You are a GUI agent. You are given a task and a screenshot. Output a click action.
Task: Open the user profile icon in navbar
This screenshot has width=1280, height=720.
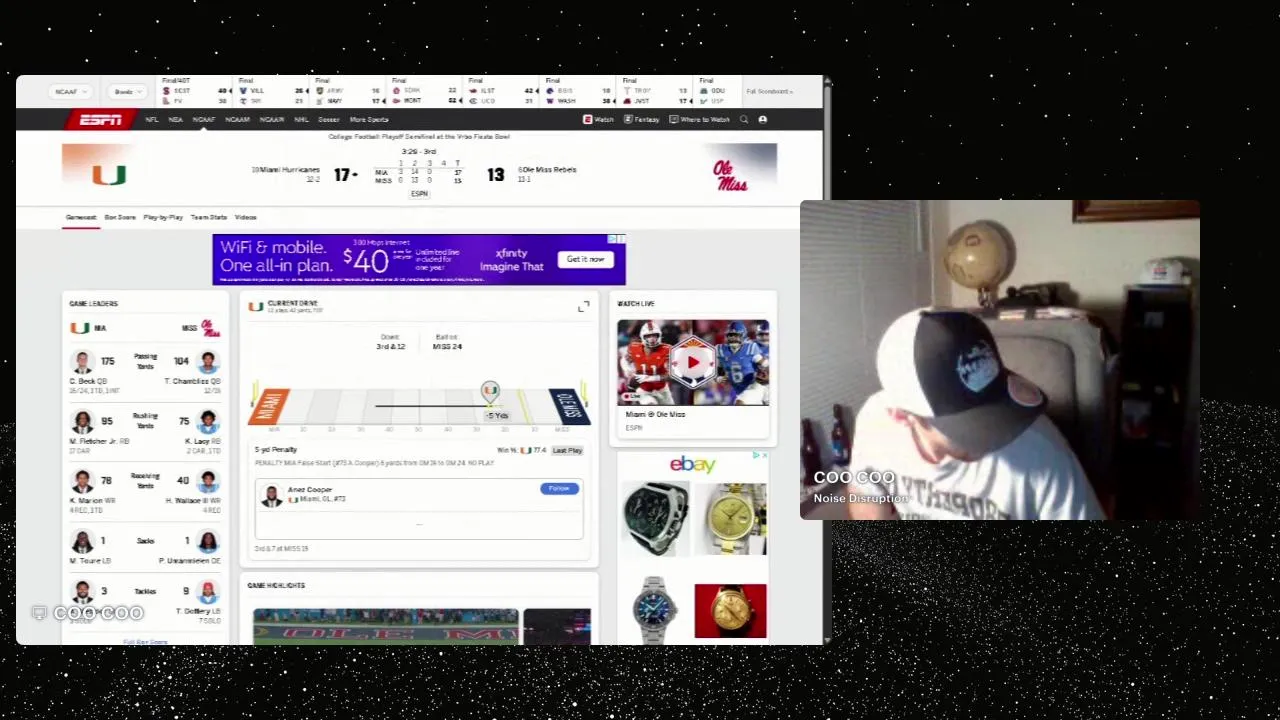763,120
